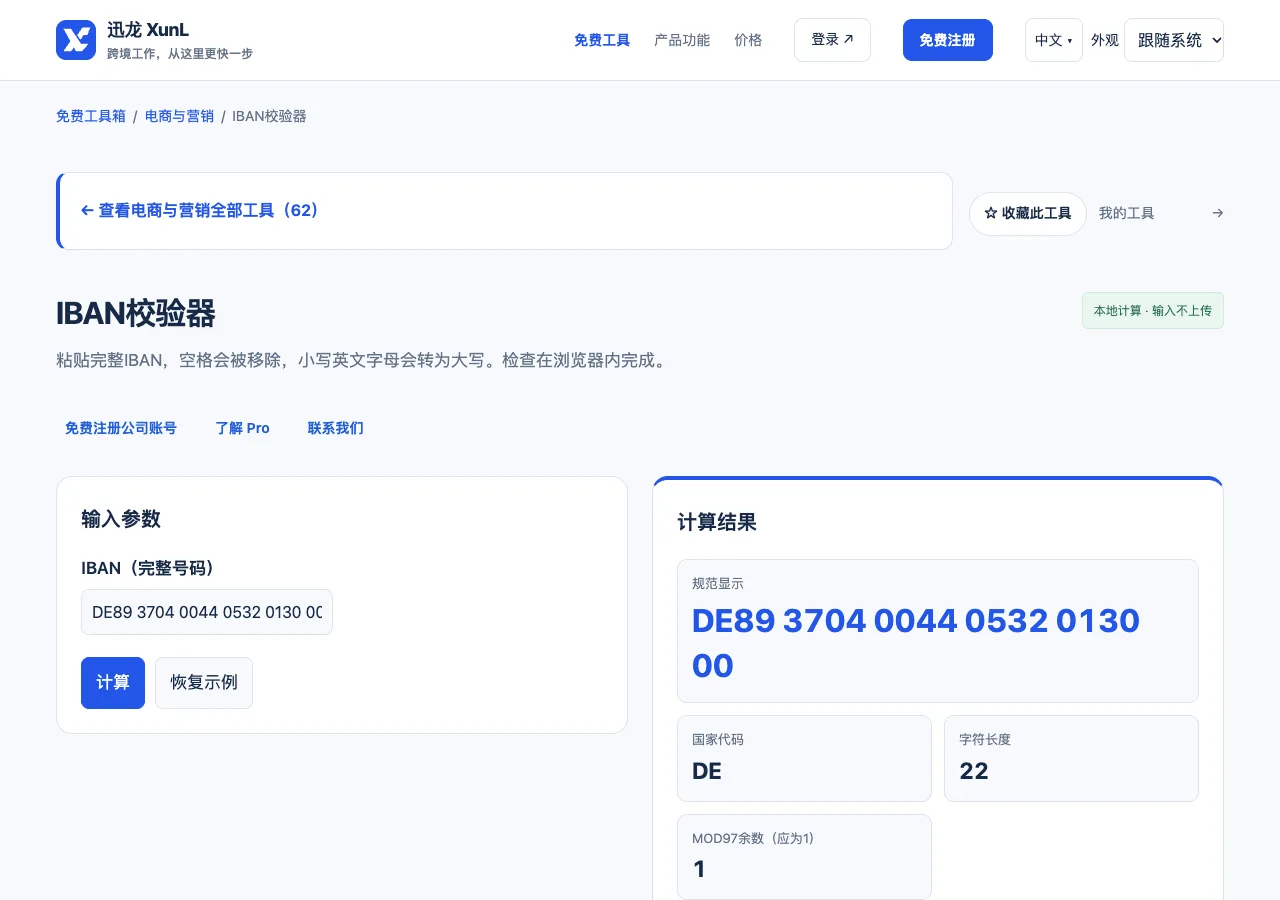Go to 电商与营销 breadcrumb
The image size is (1280, 900).
pyautogui.click(x=179, y=116)
